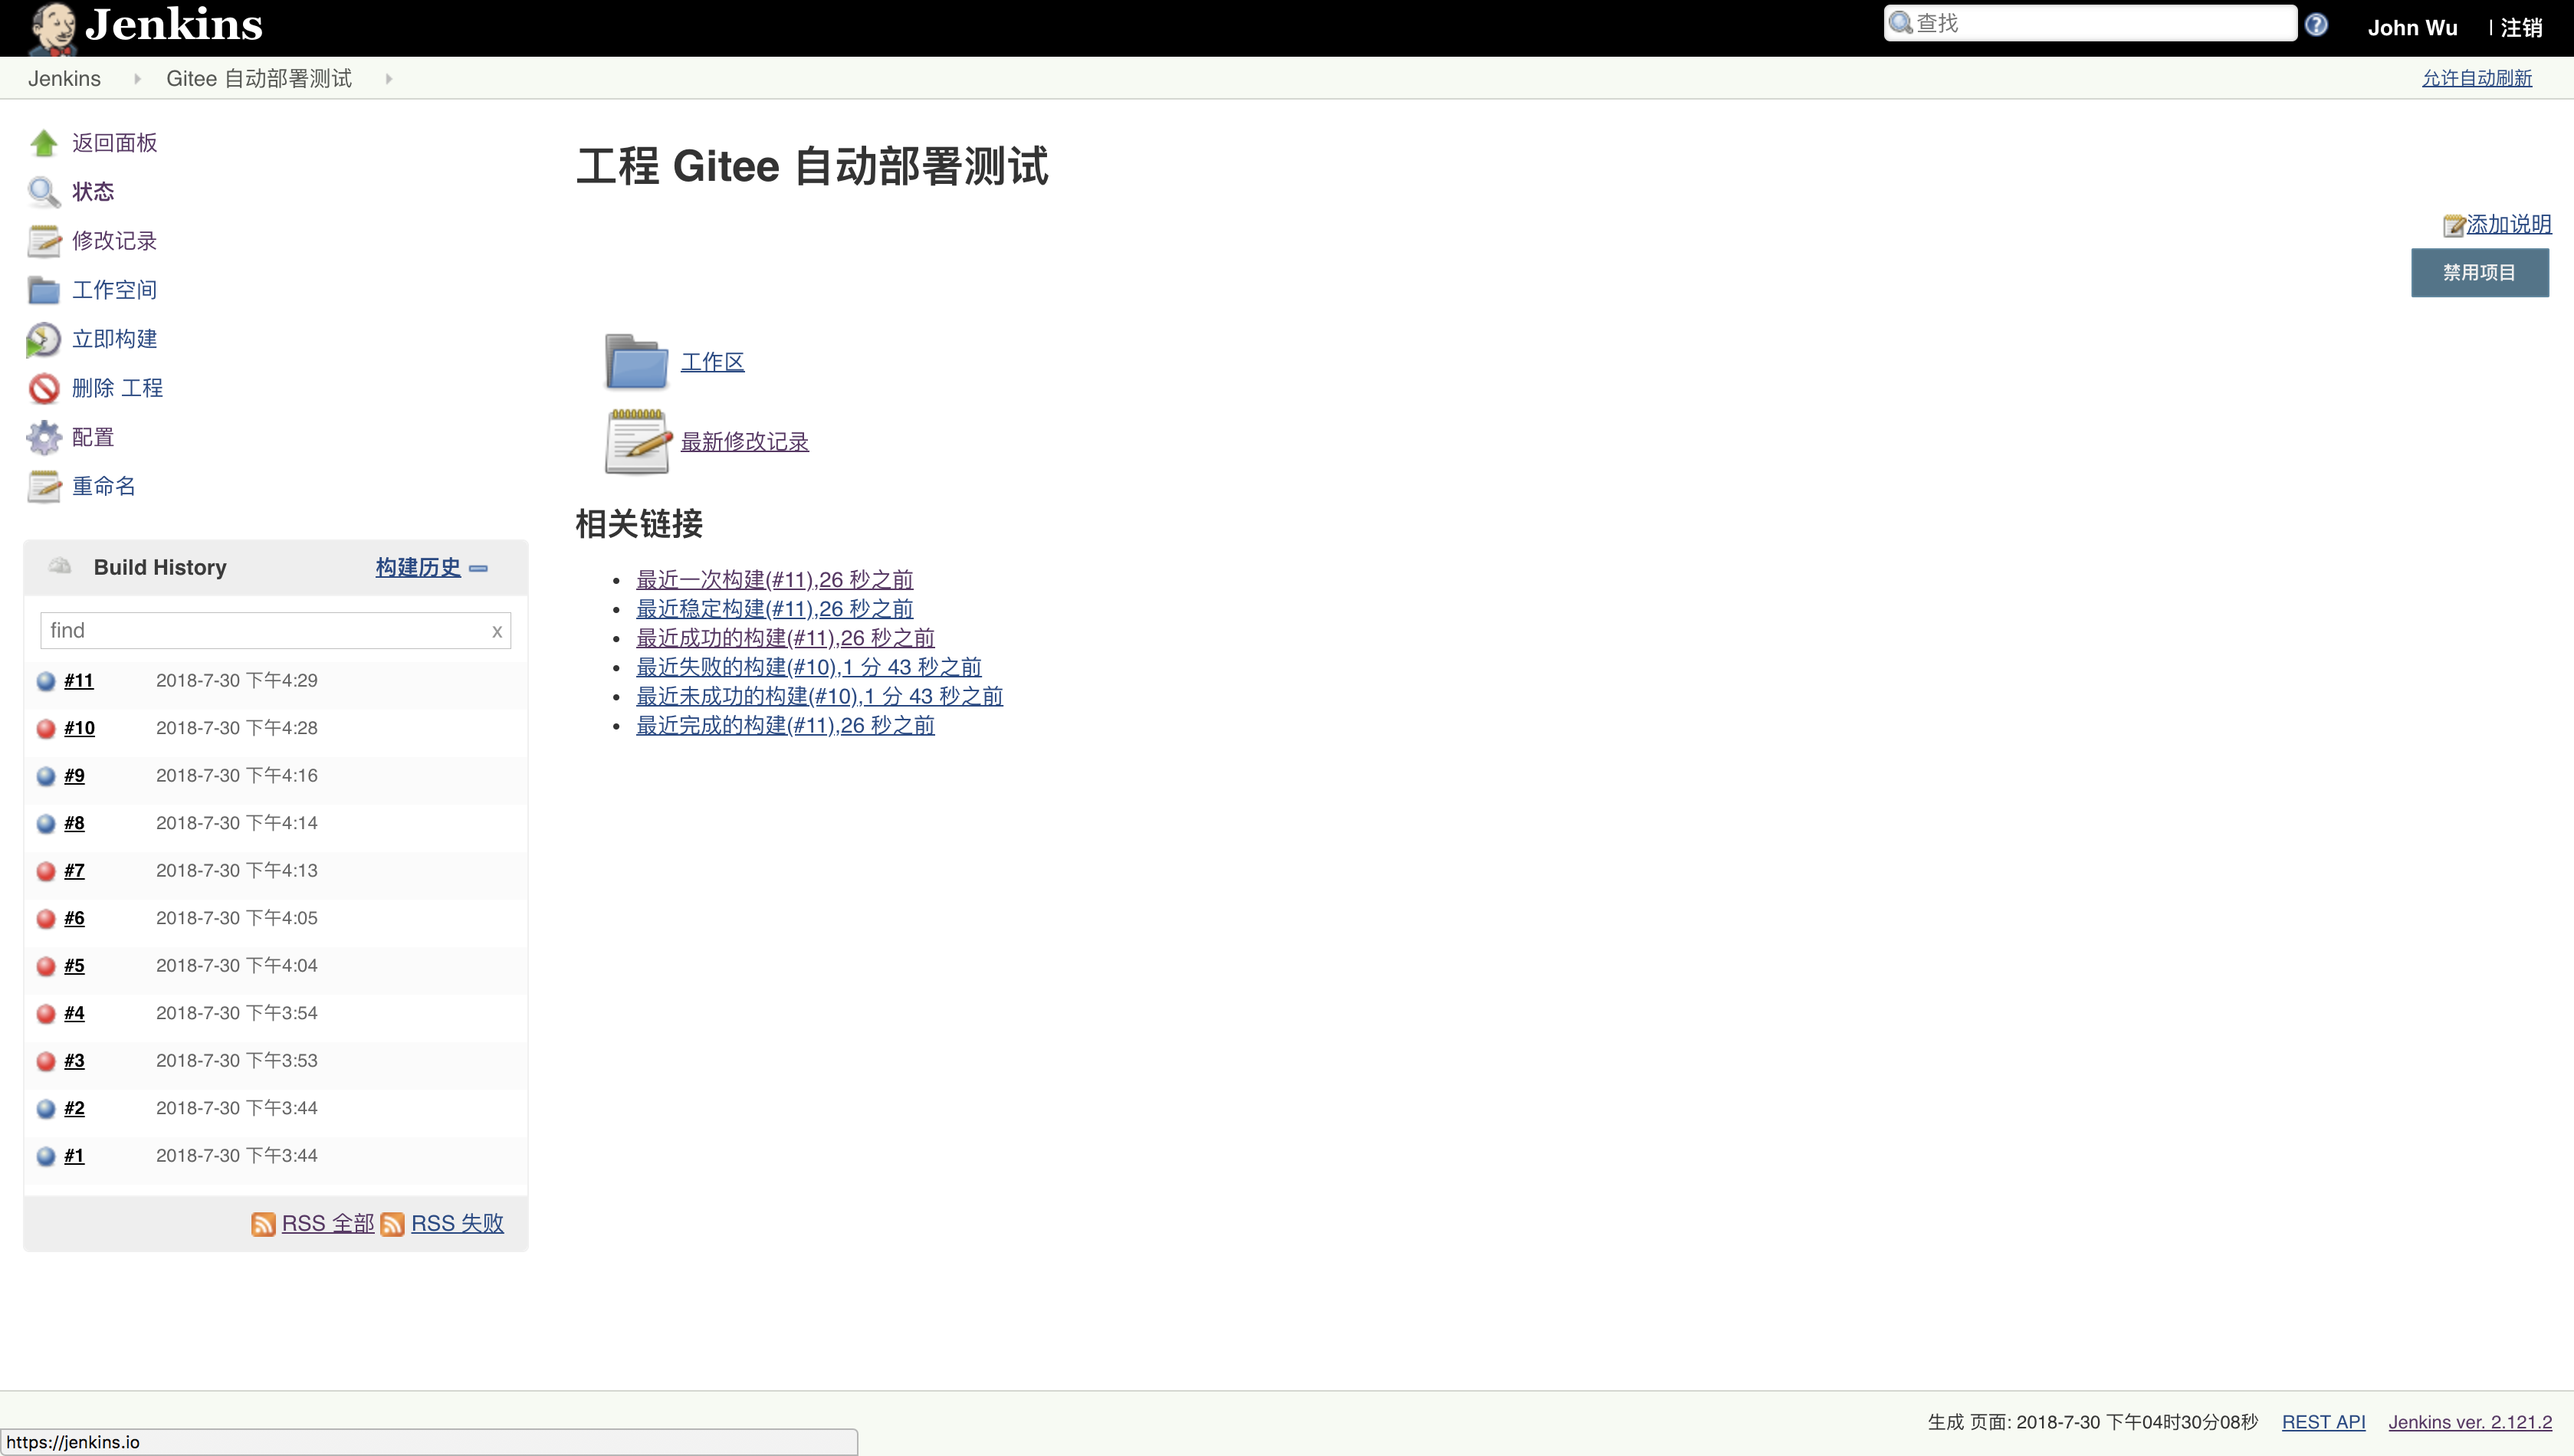
Task: Click the RSS 全部 feed icon
Action: point(263,1224)
